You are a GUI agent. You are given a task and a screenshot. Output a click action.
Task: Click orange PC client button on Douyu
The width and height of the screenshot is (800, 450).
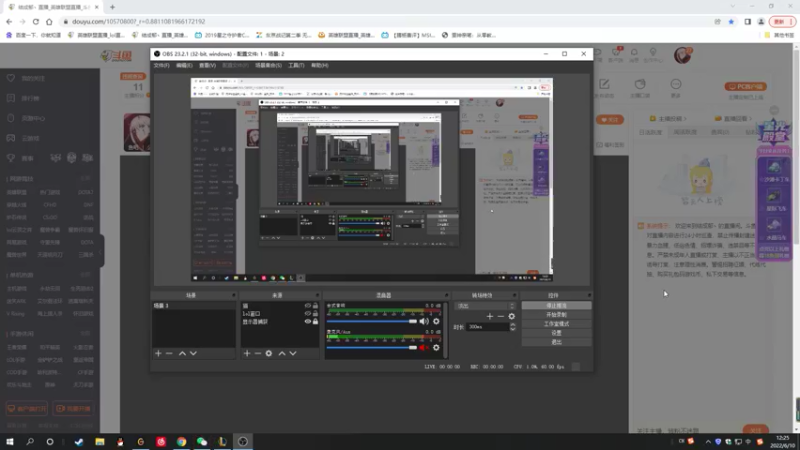(746, 86)
